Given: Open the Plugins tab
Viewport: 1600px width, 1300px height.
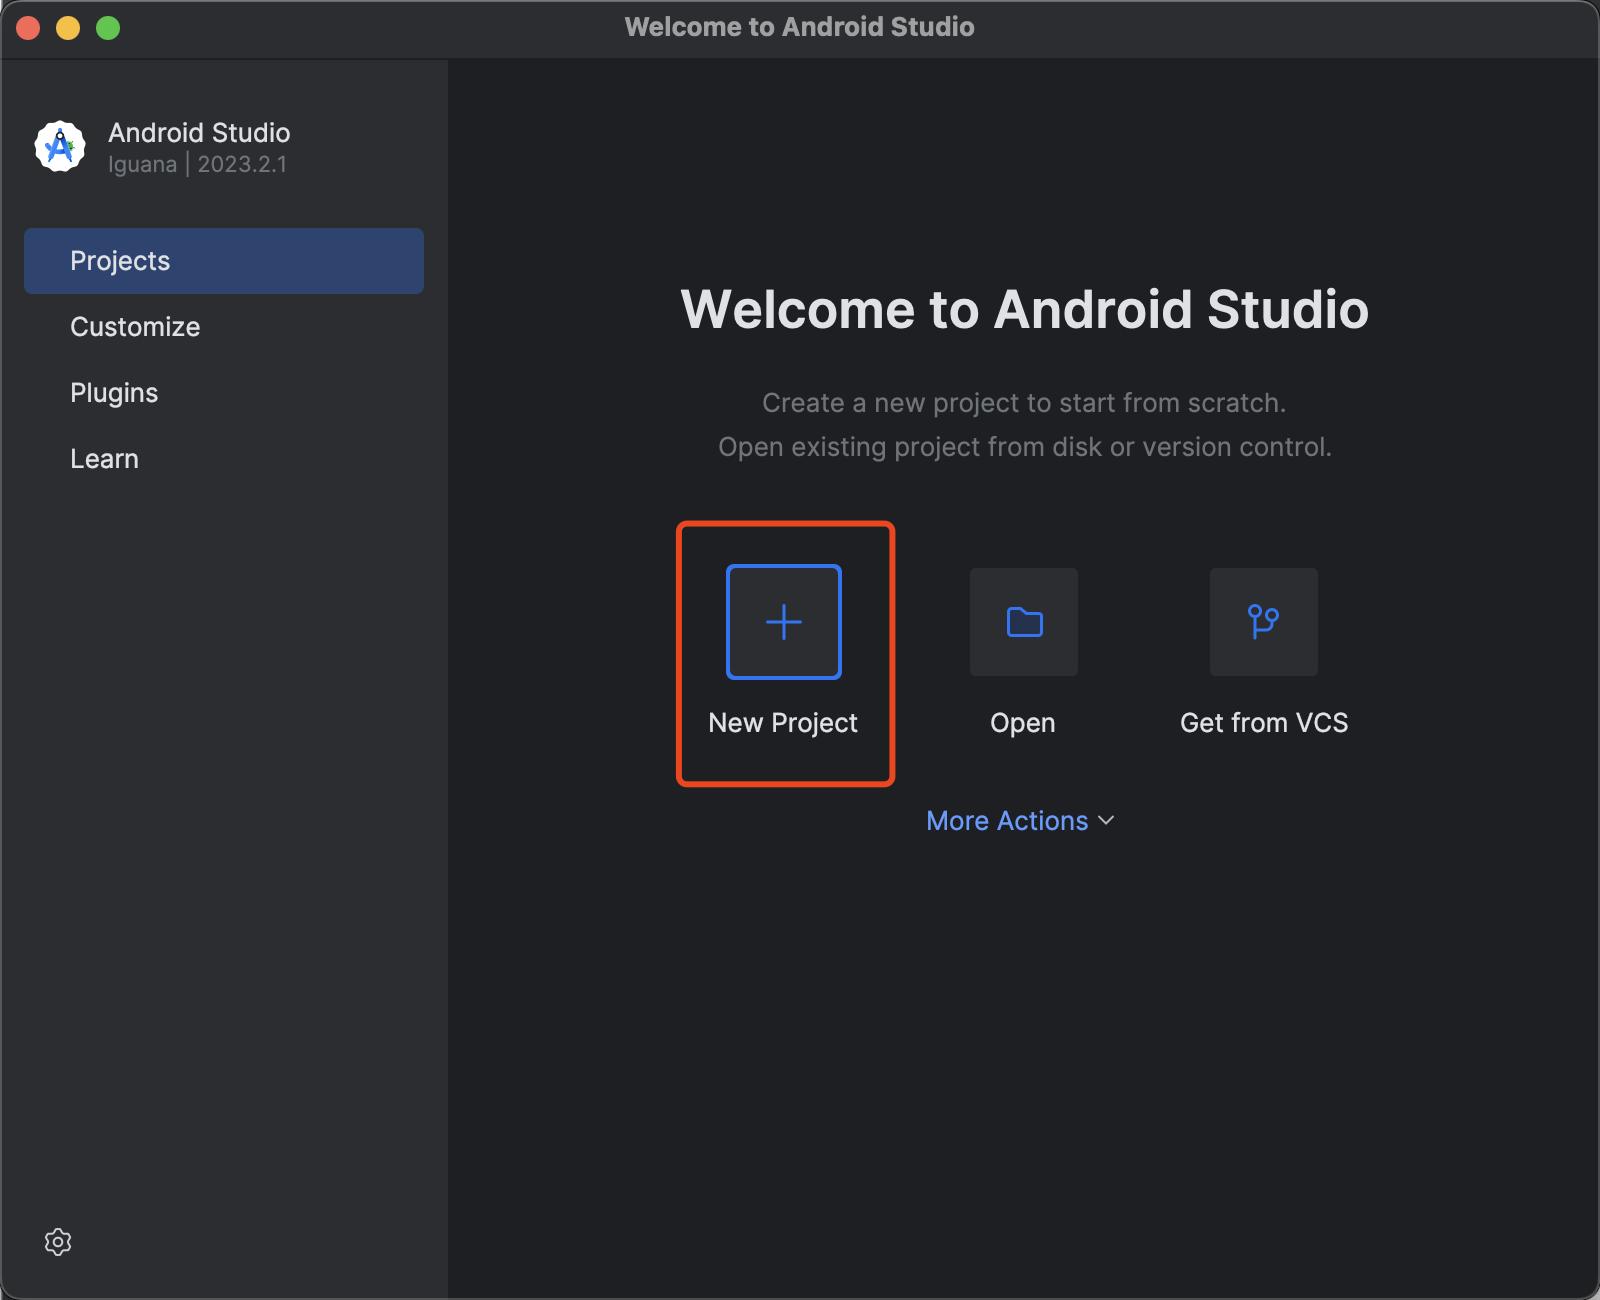Looking at the screenshot, I should coord(224,393).
